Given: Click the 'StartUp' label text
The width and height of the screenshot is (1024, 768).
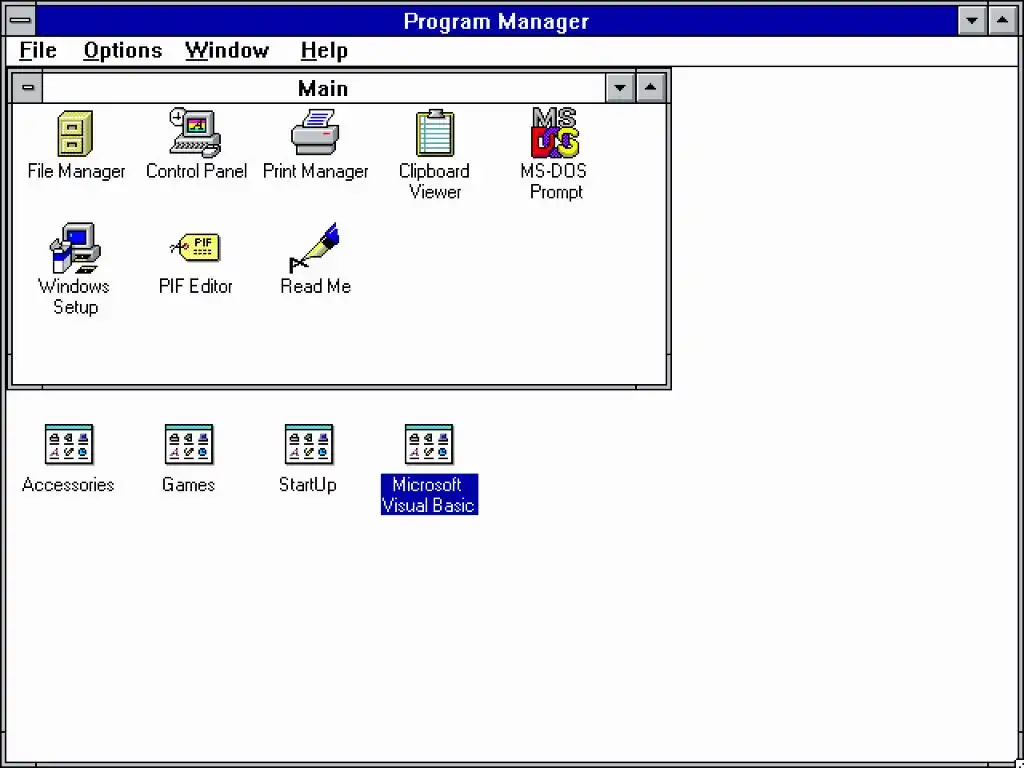Looking at the screenshot, I should tap(308, 485).
